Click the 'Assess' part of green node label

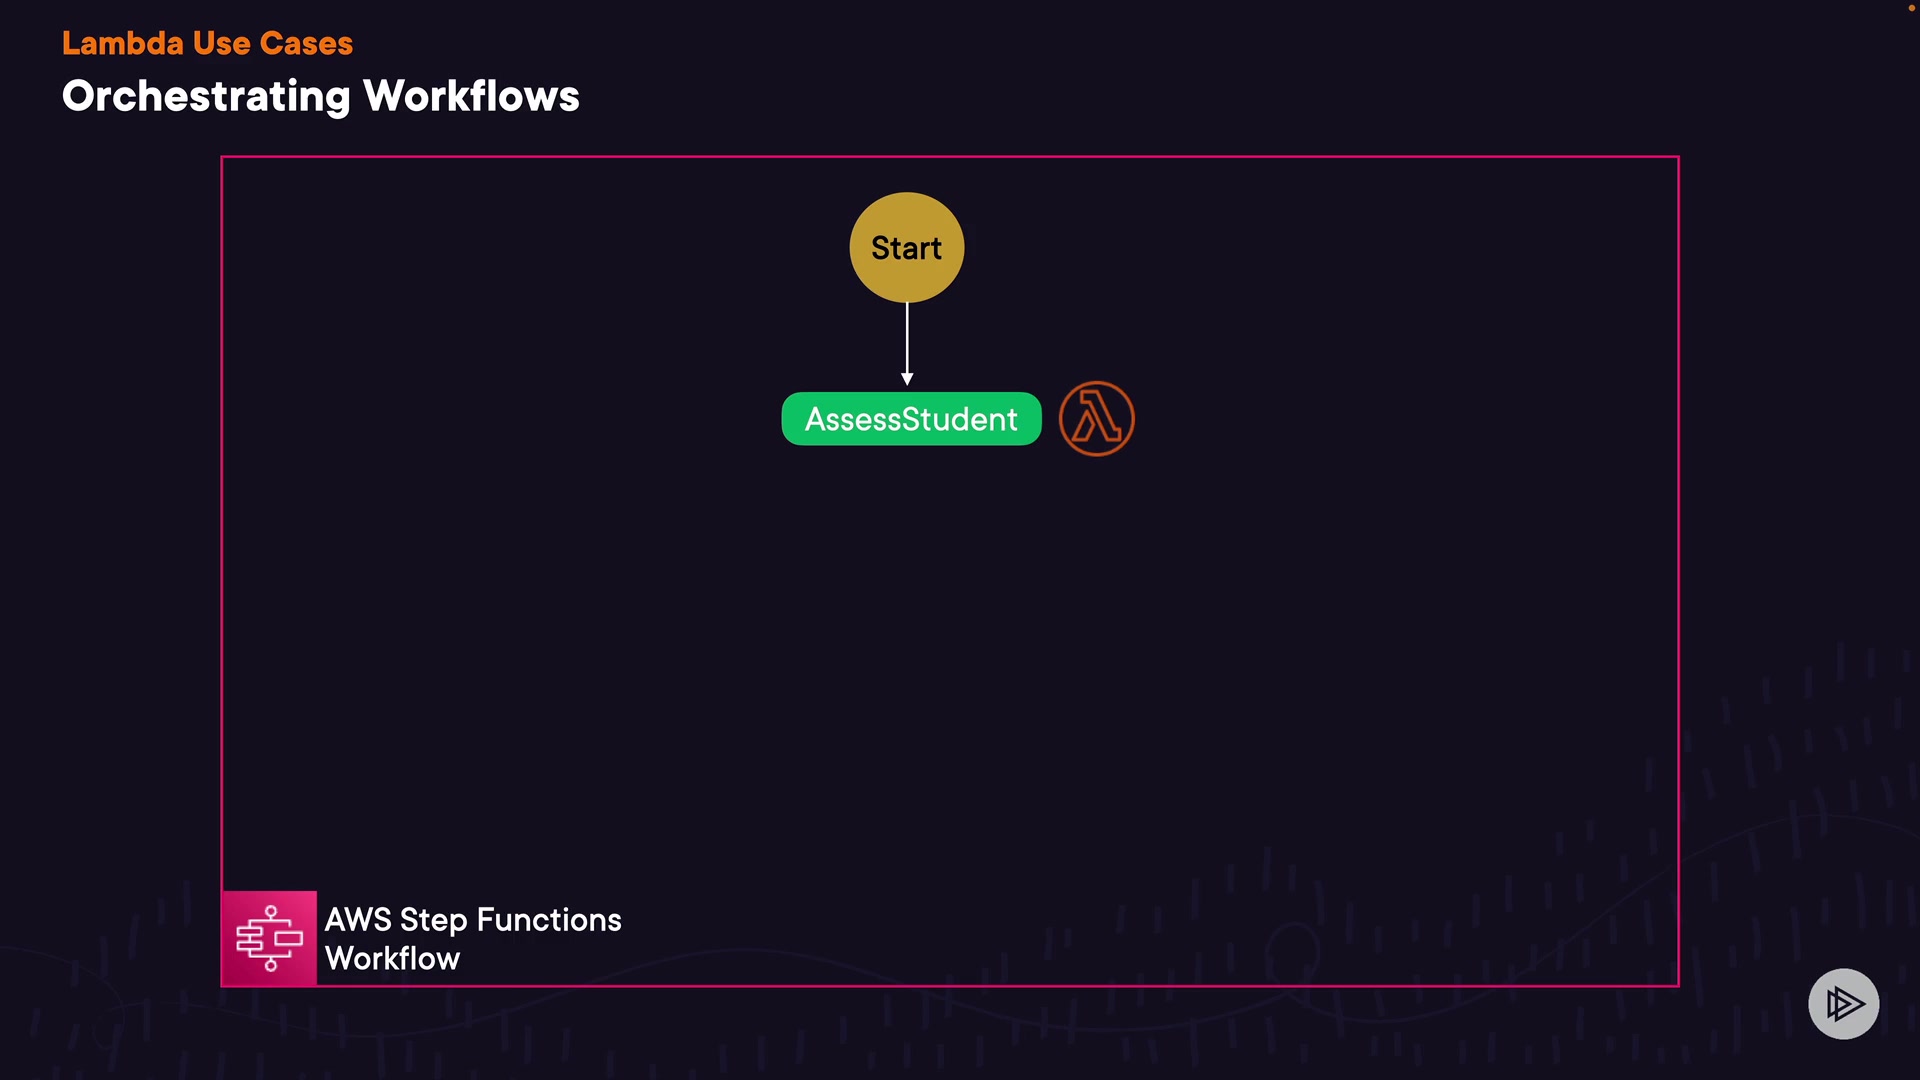852,419
